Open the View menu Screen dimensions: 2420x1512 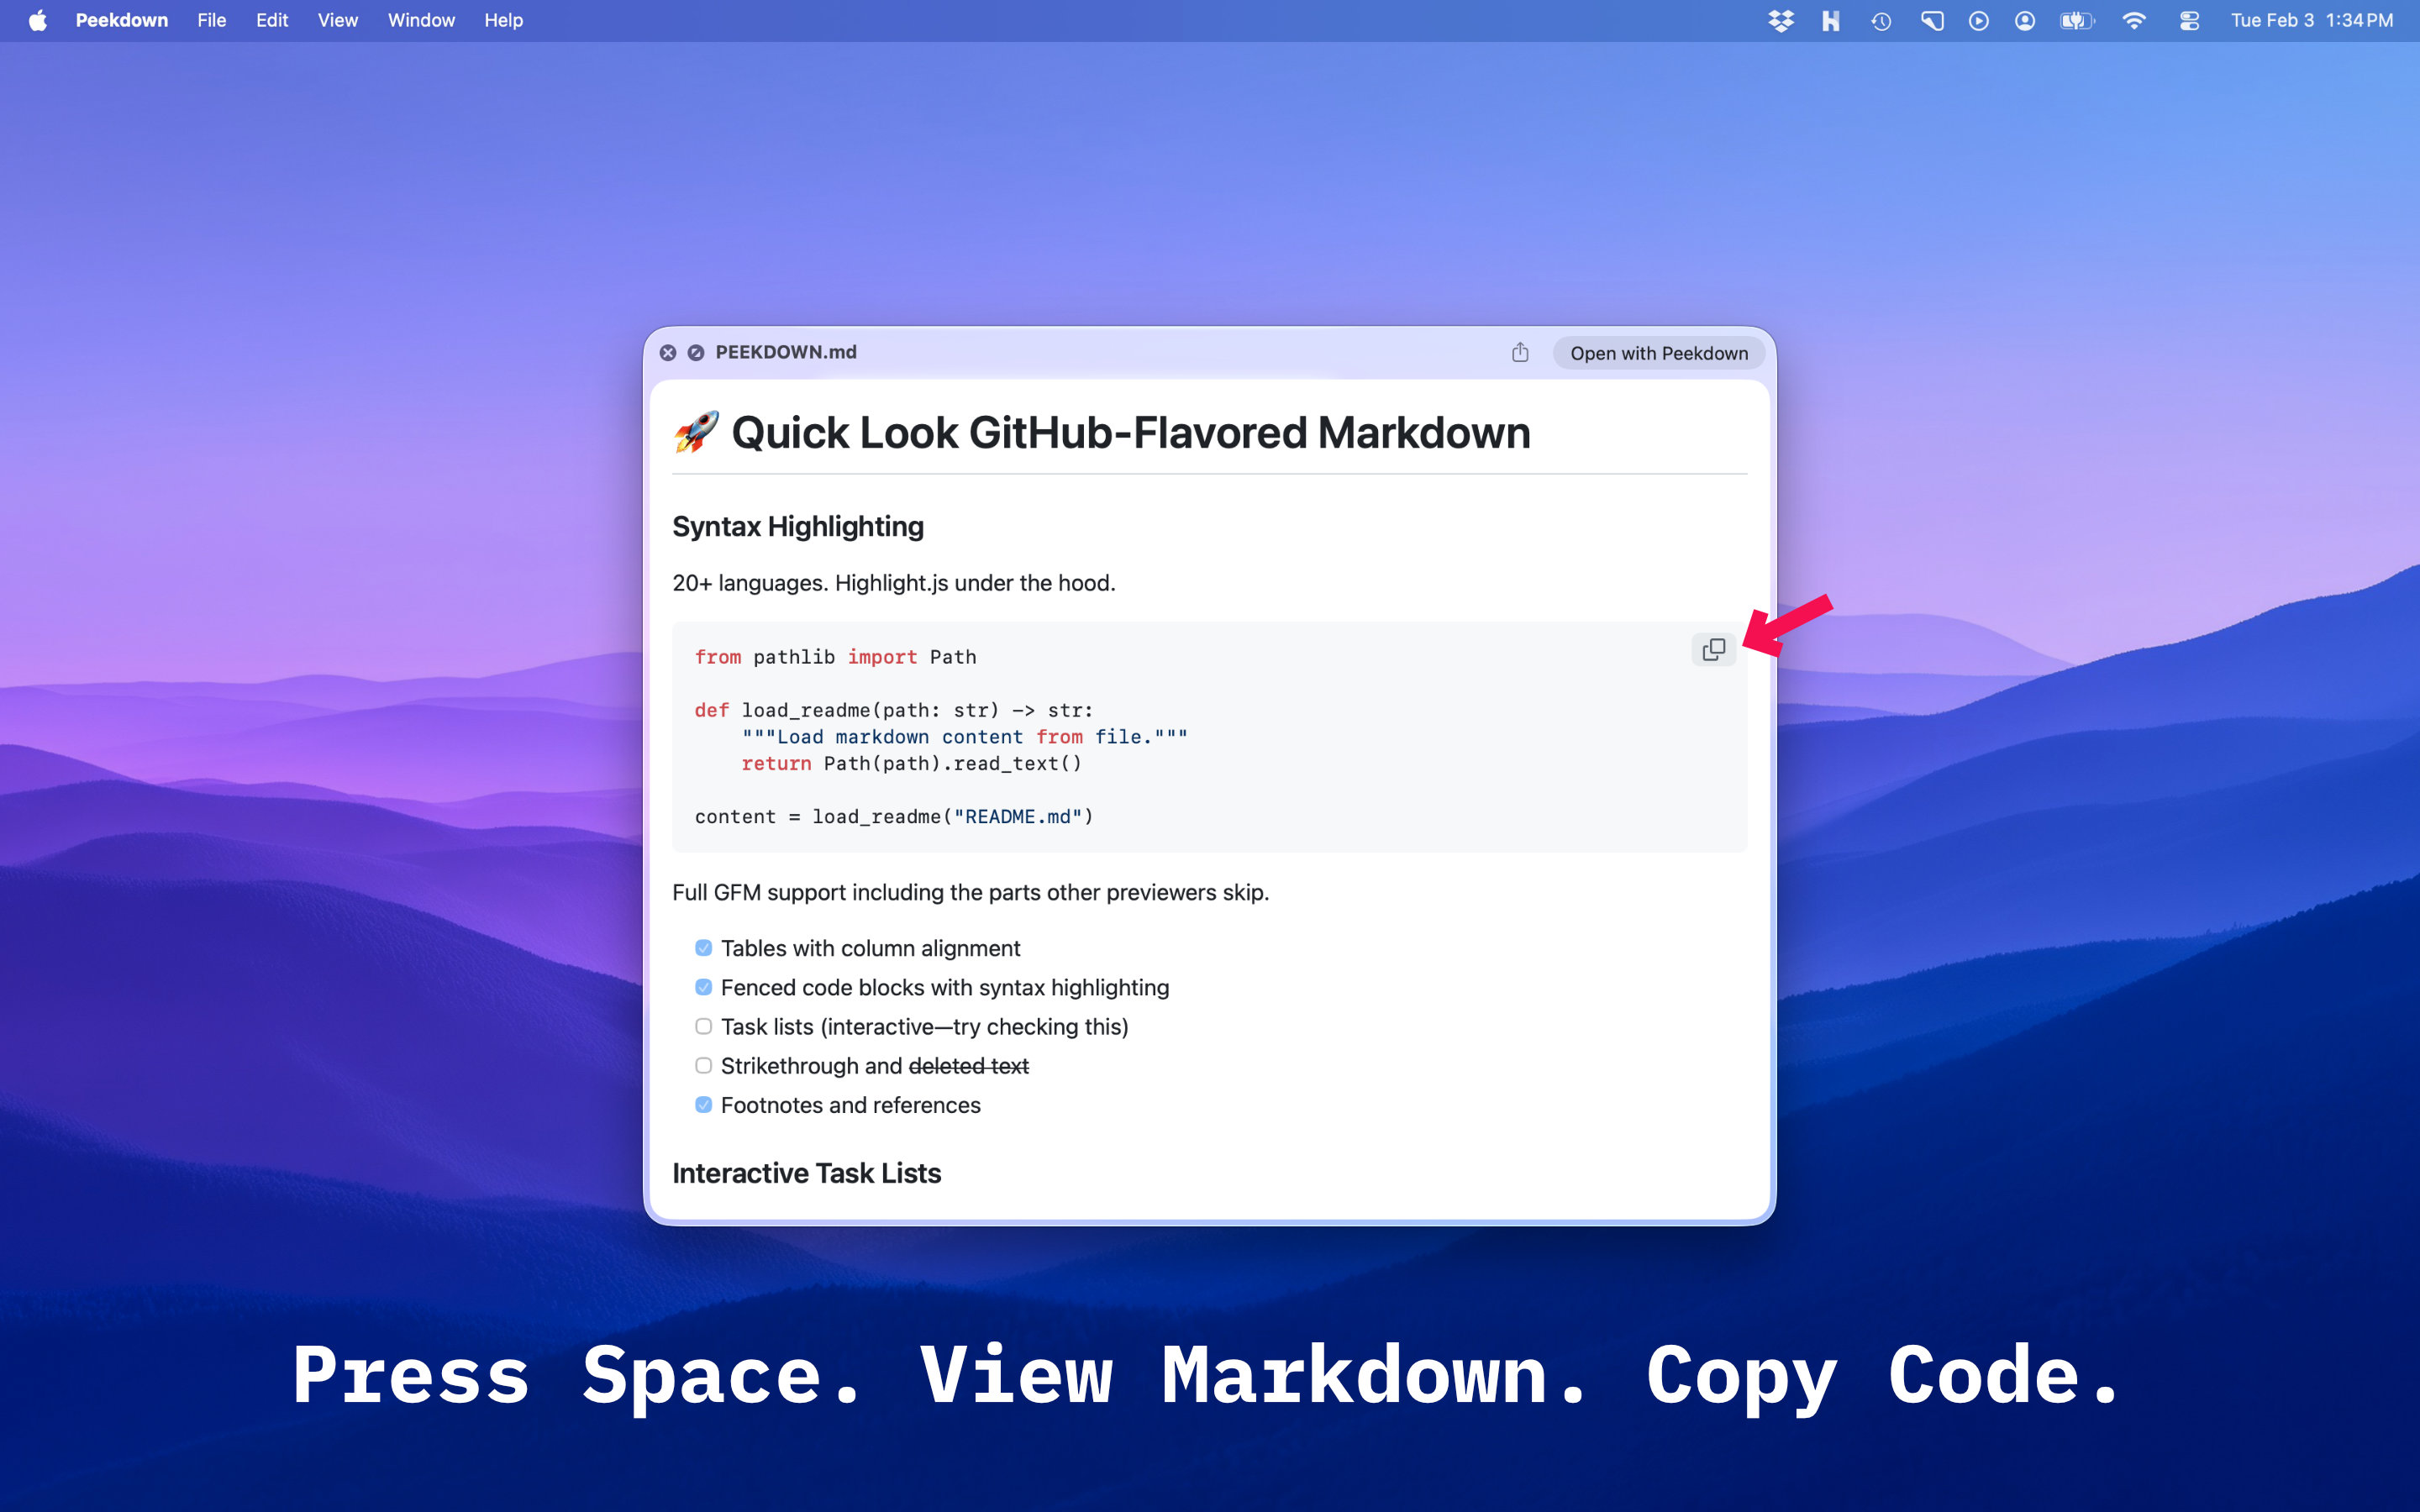(337, 20)
